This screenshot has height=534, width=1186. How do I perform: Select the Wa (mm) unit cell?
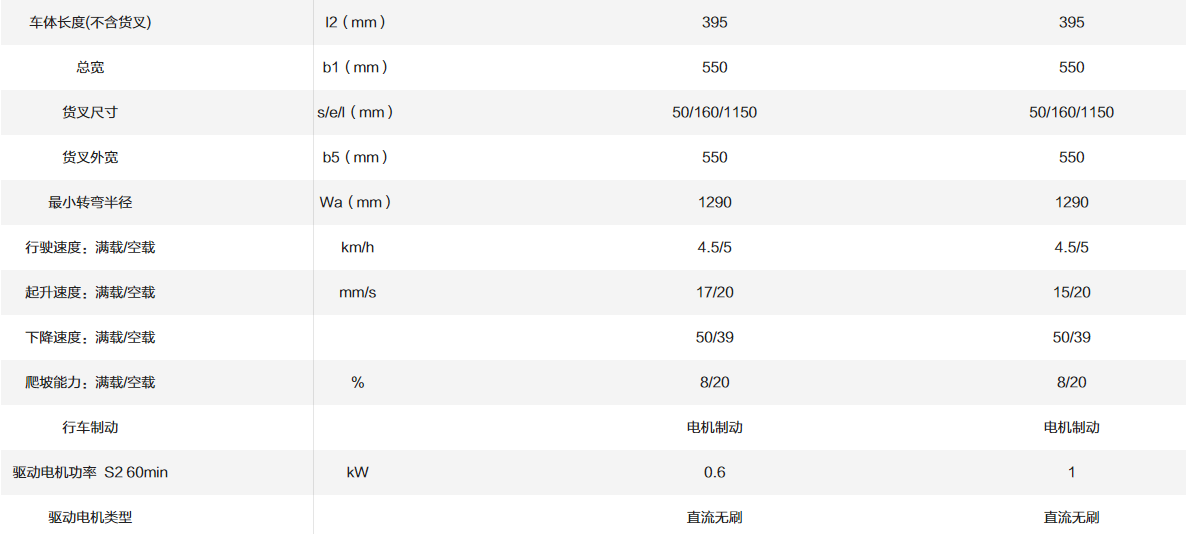(355, 202)
